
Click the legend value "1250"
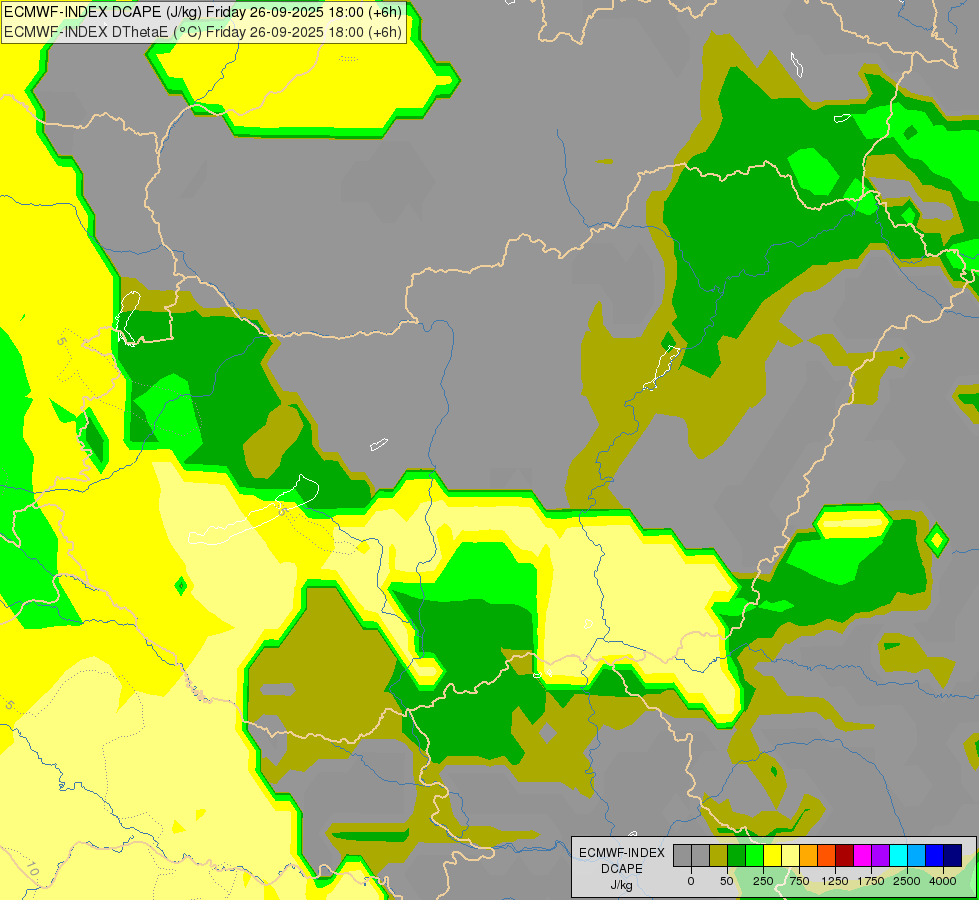(x=835, y=881)
